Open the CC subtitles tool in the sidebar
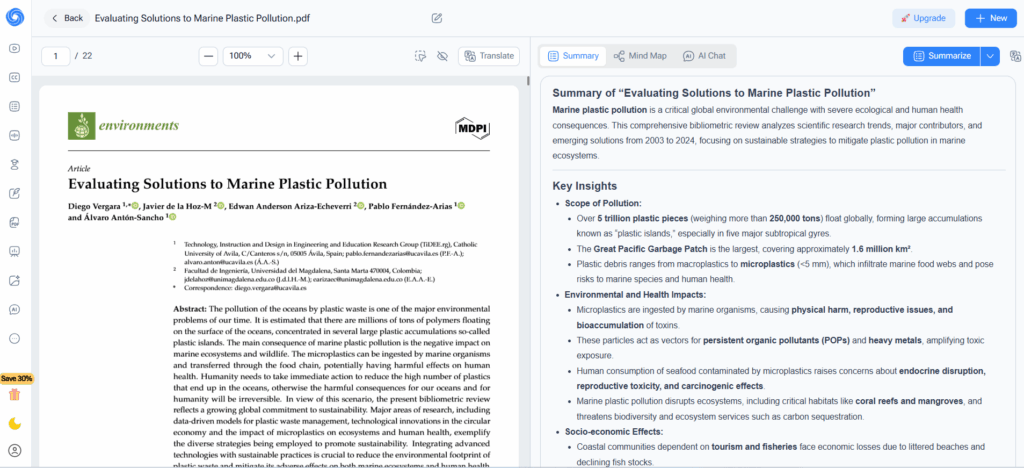 [14, 77]
